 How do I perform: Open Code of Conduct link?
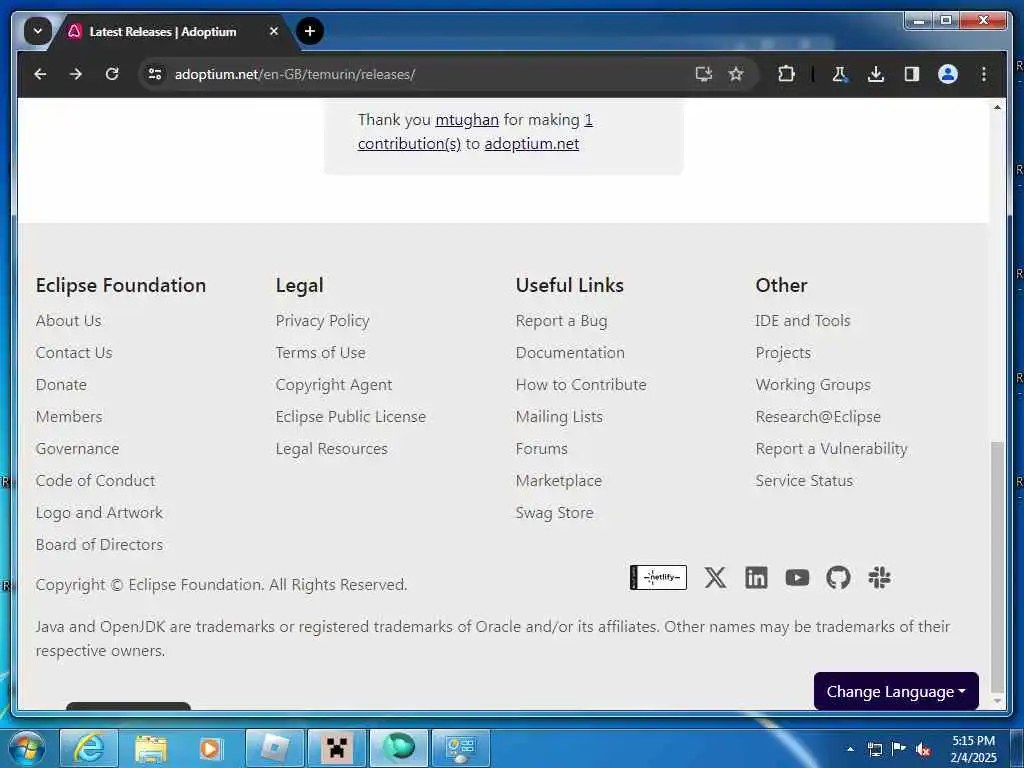(x=95, y=481)
